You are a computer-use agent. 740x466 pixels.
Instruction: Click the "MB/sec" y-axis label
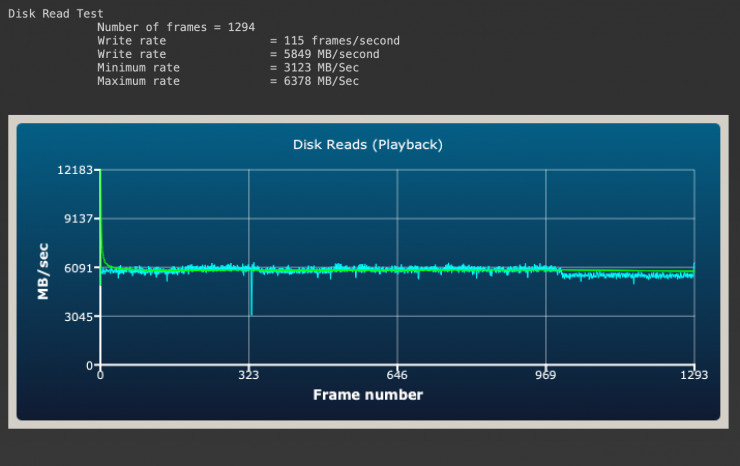(43, 268)
